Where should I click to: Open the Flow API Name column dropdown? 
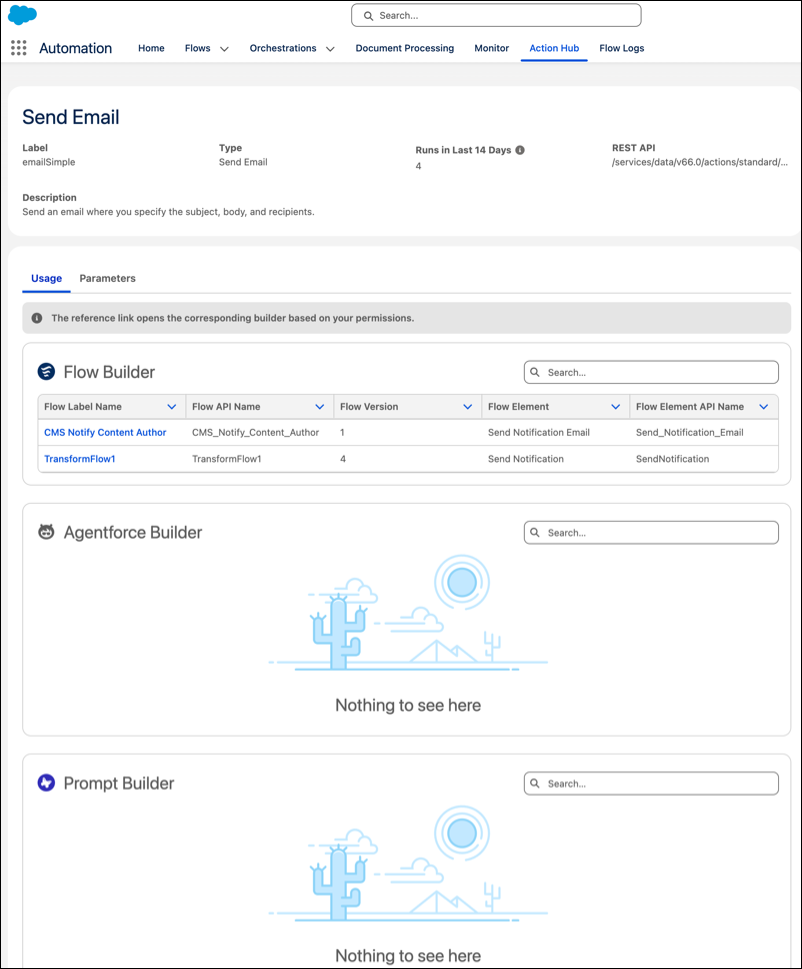(319, 407)
